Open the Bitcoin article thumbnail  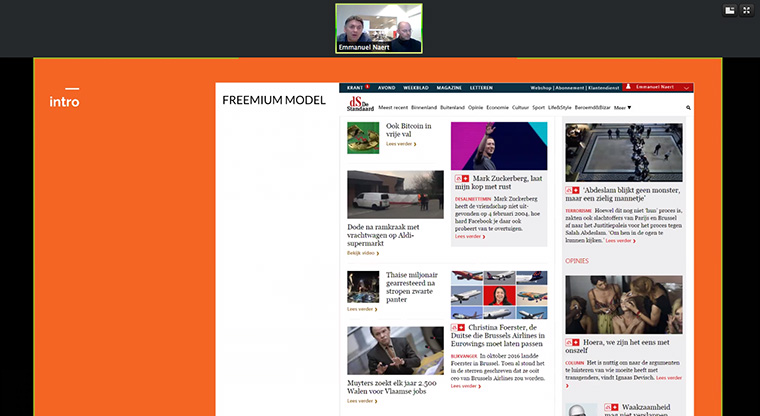(x=363, y=138)
